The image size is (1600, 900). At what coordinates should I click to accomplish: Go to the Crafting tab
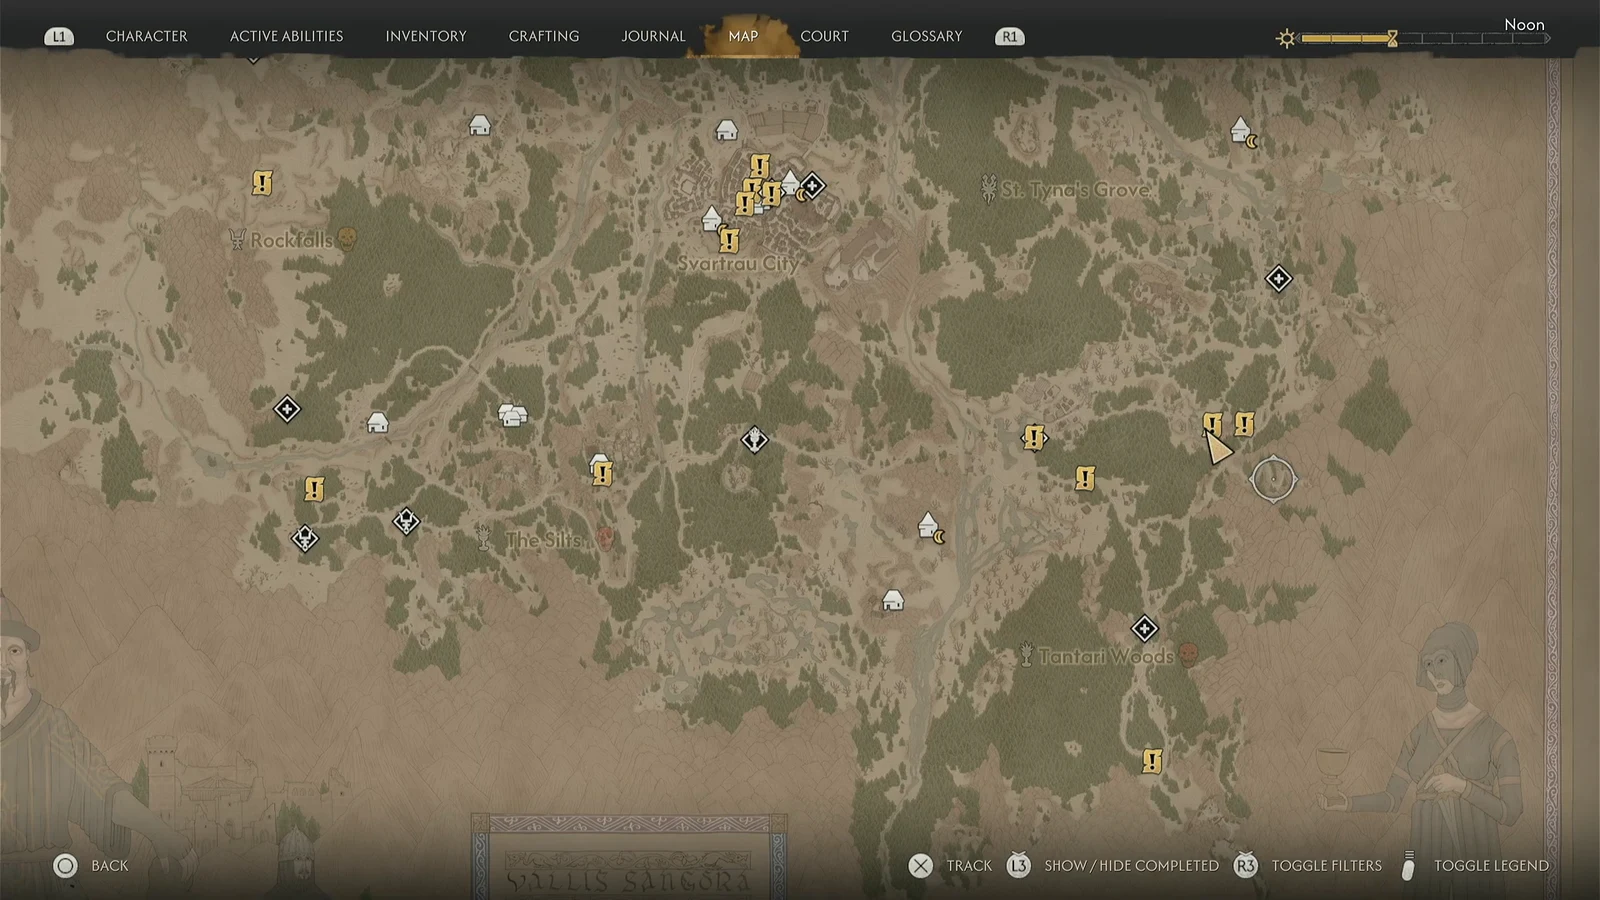544,36
